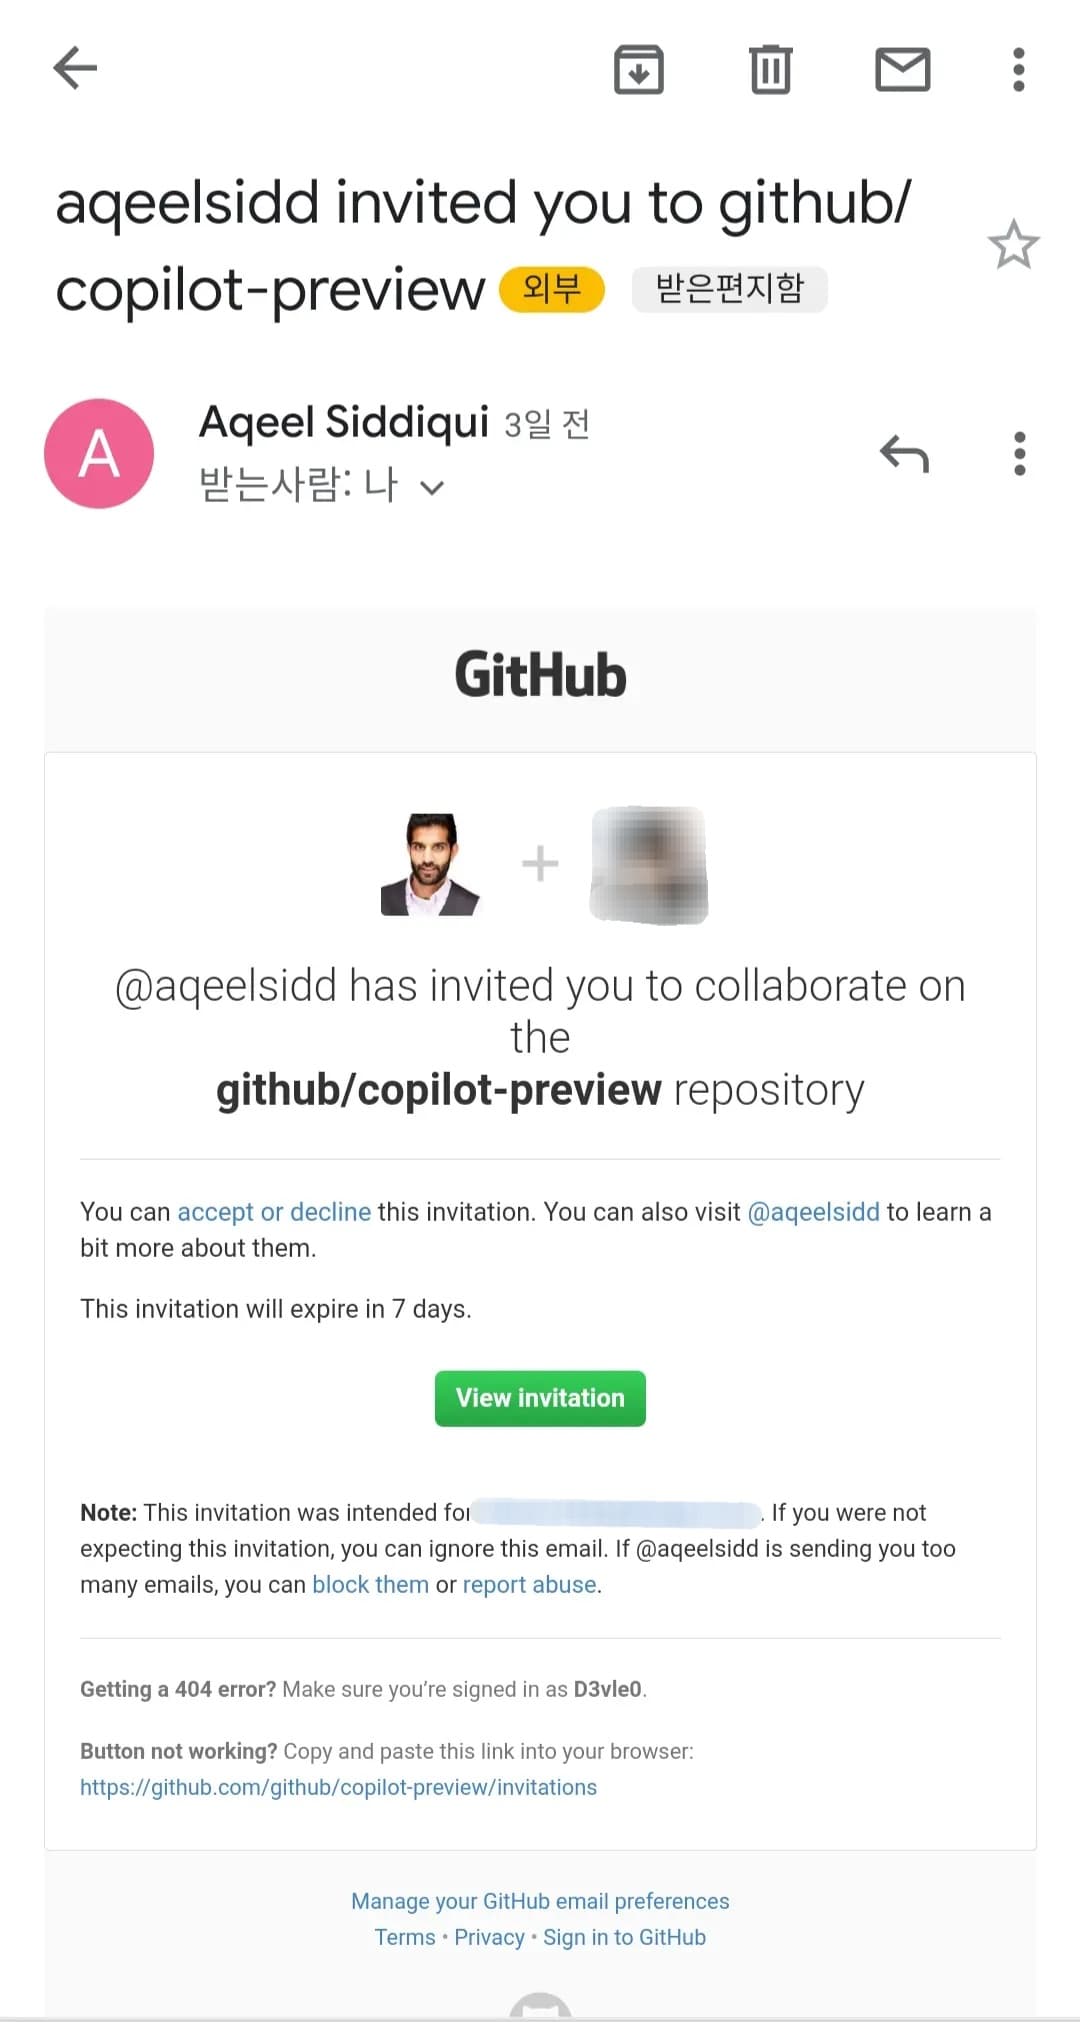This screenshot has width=1080, height=2022.
Task: Open the accept or decline link
Action: [274, 1212]
